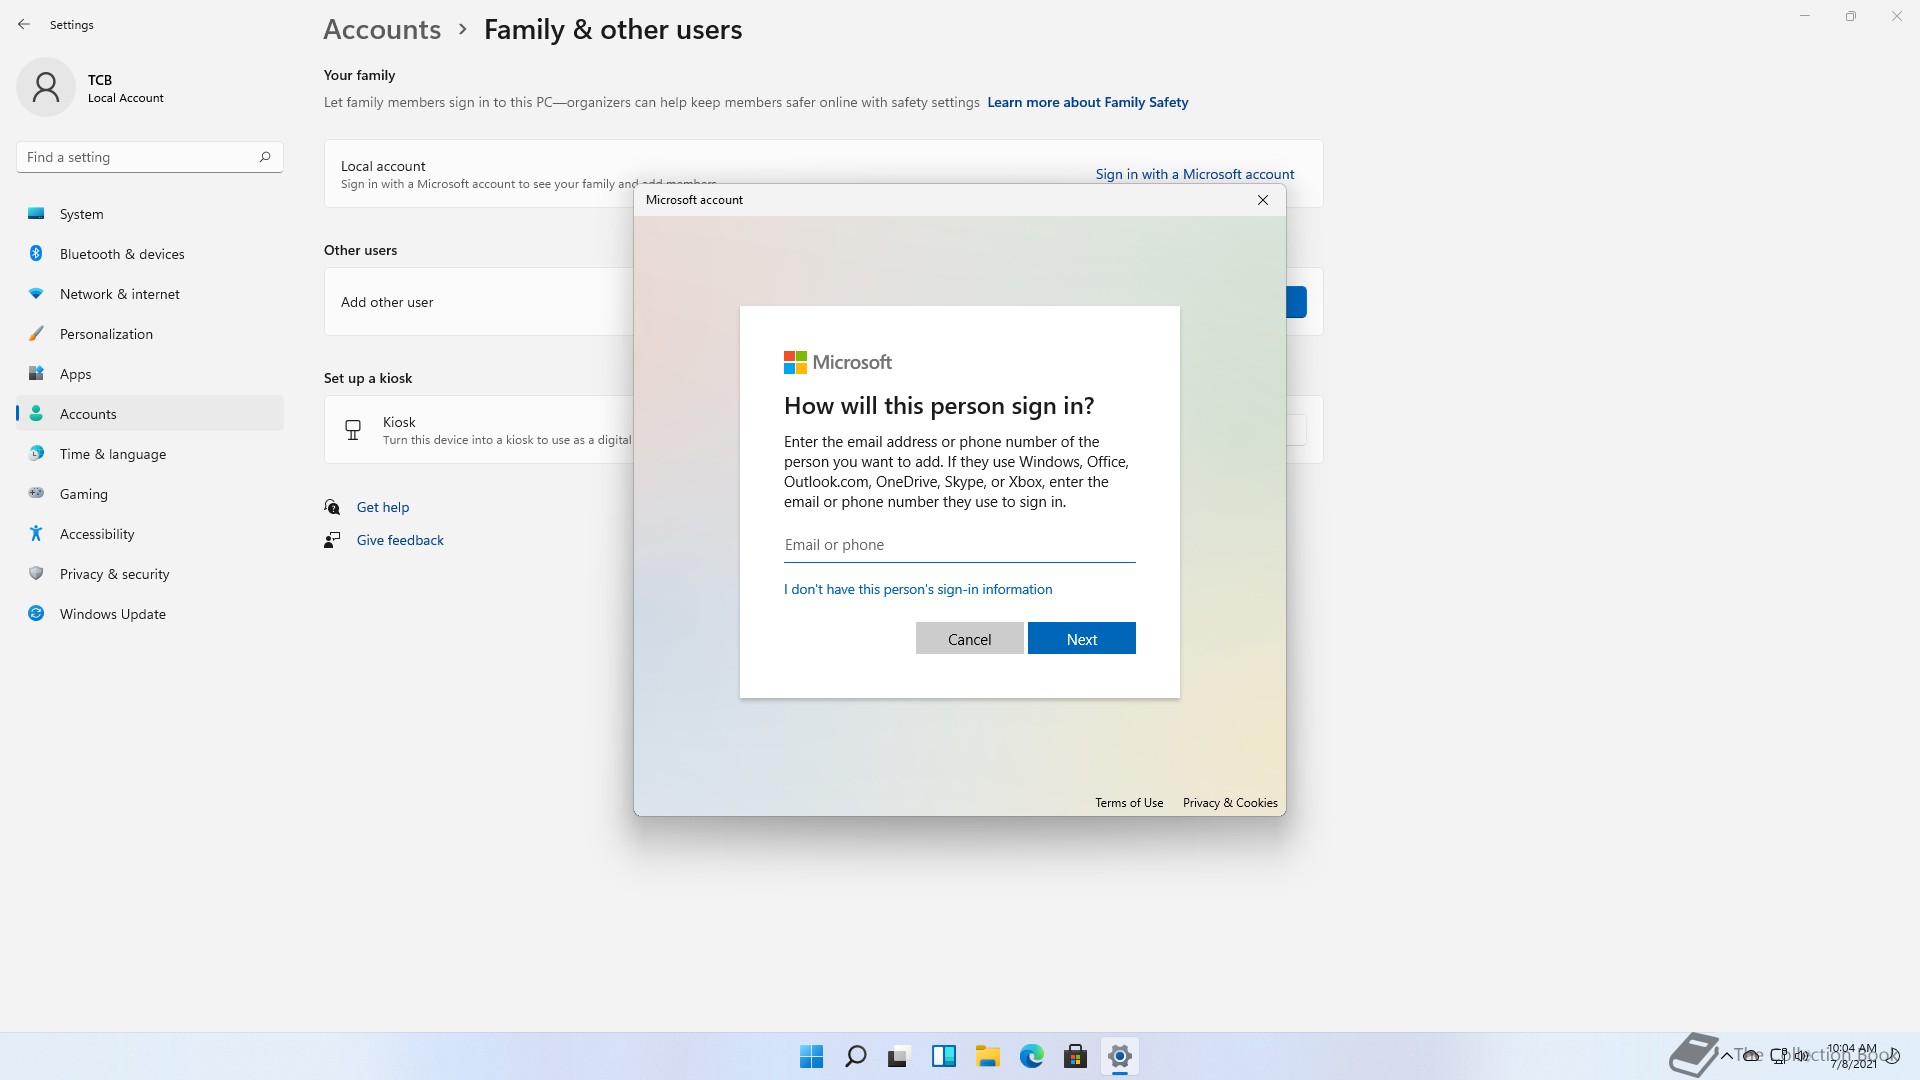Select the Network & internet wifi icon

pyautogui.click(x=36, y=294)
